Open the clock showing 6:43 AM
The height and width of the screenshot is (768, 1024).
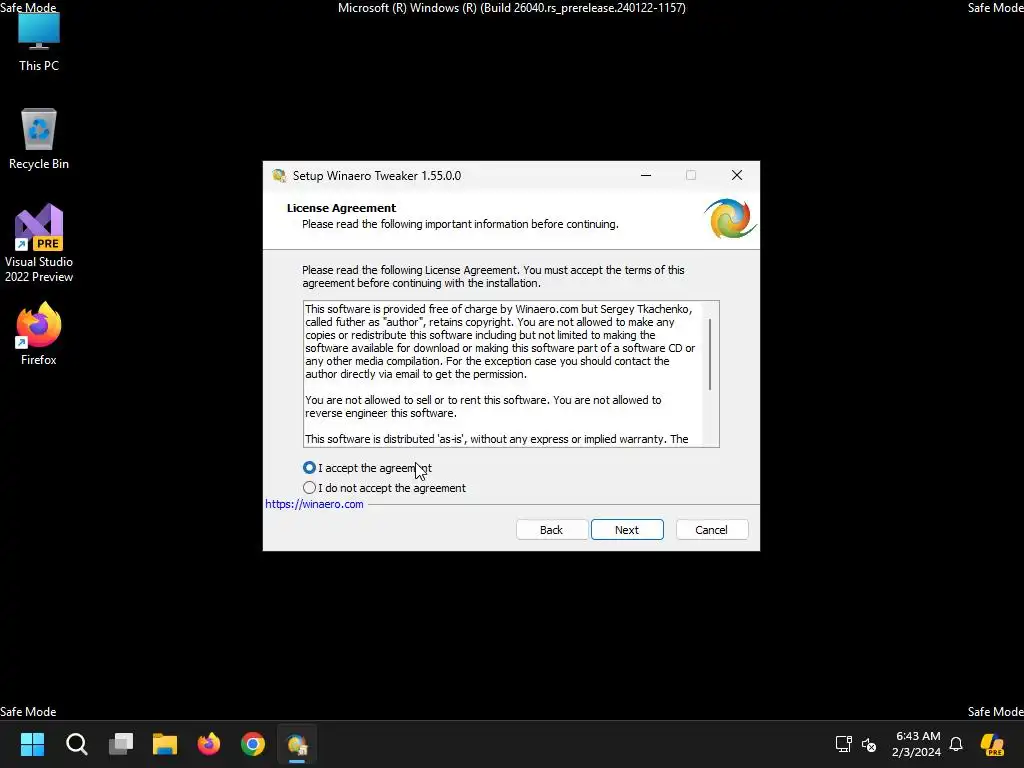pos(917,744)
